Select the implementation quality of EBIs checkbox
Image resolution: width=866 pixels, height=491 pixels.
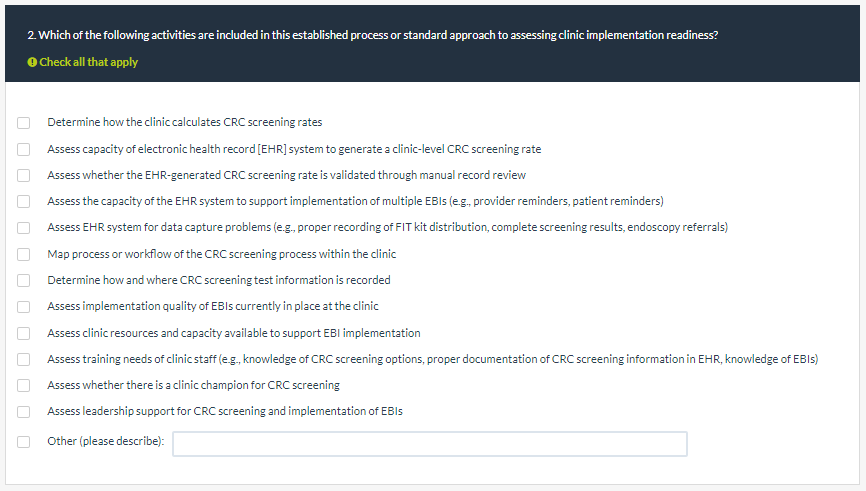[x=23, y=307]
